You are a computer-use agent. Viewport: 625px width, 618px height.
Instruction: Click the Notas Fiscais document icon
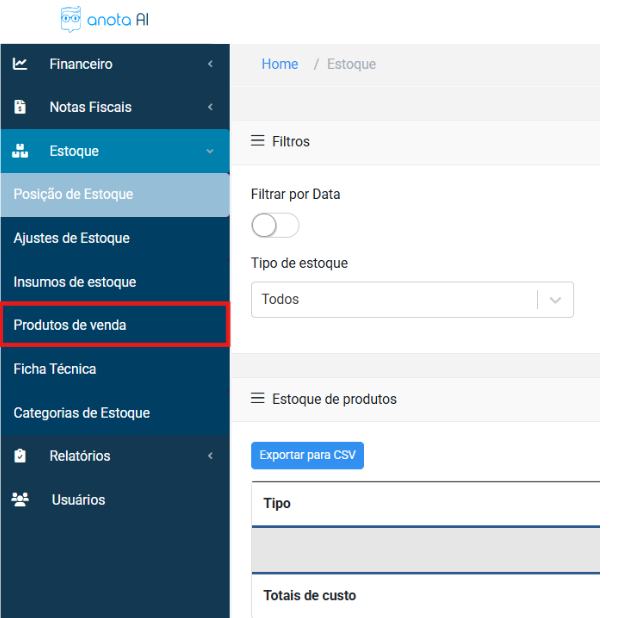point(20,107)
